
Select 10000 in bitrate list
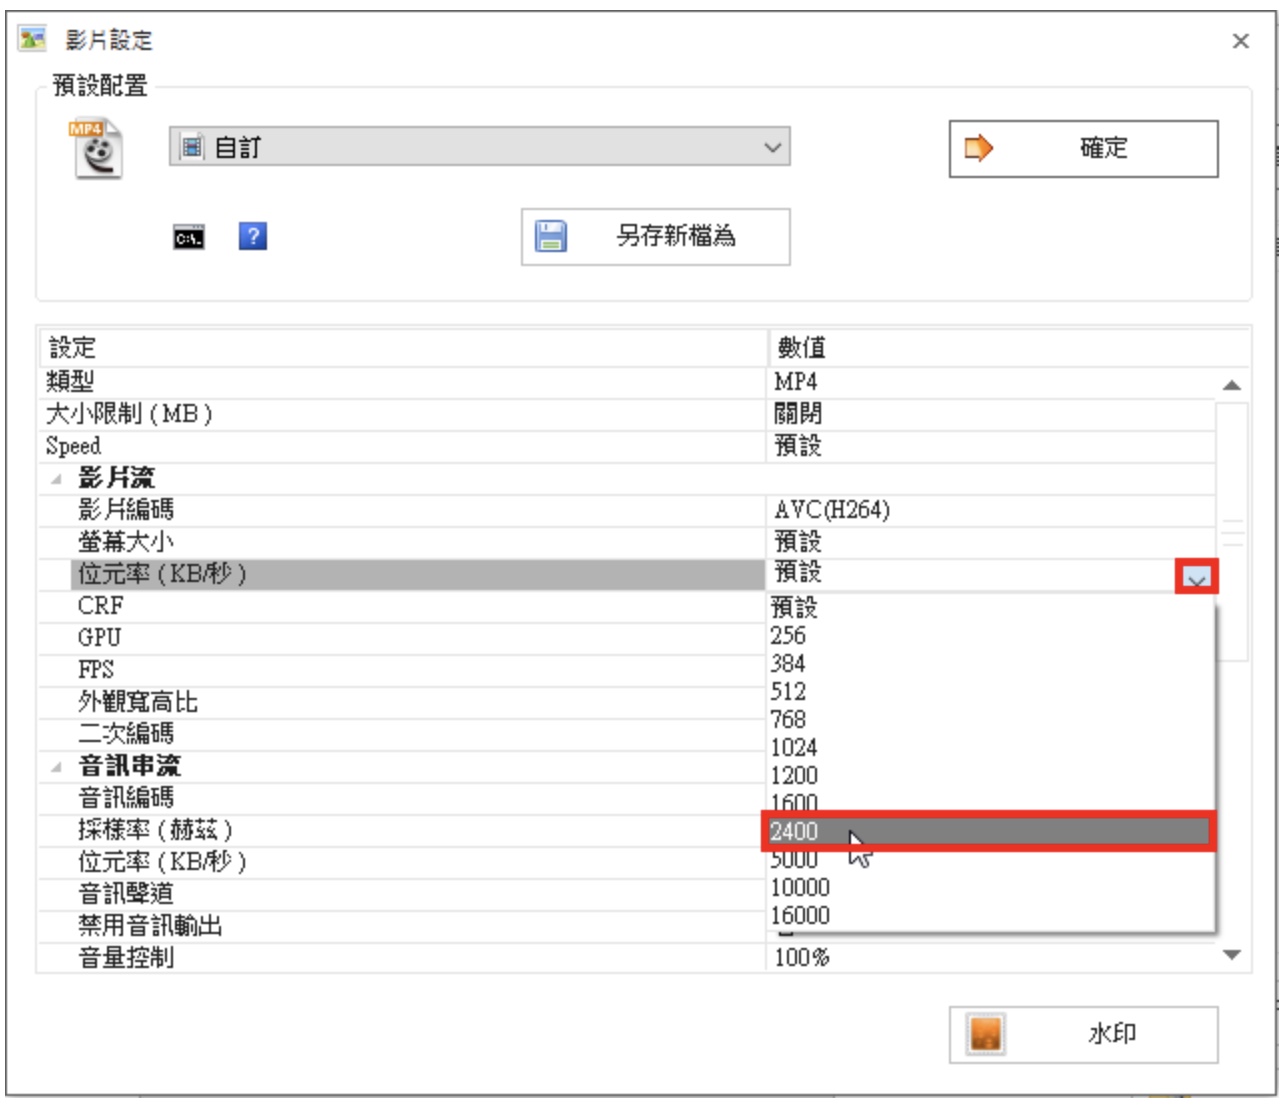(x=989, y=887)
